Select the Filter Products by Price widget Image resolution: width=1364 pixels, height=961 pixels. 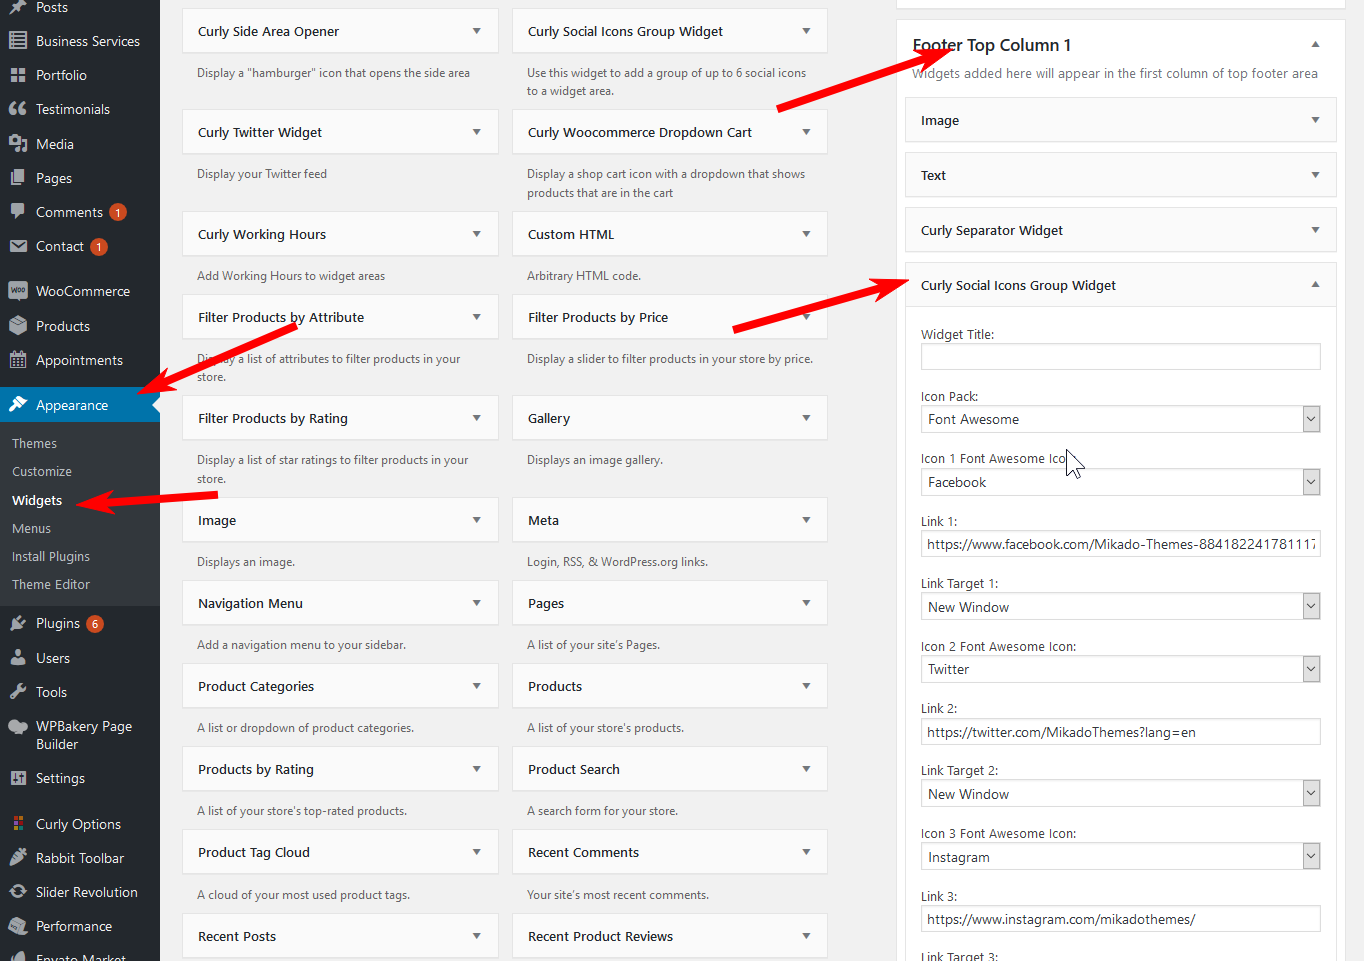[670, 317]
